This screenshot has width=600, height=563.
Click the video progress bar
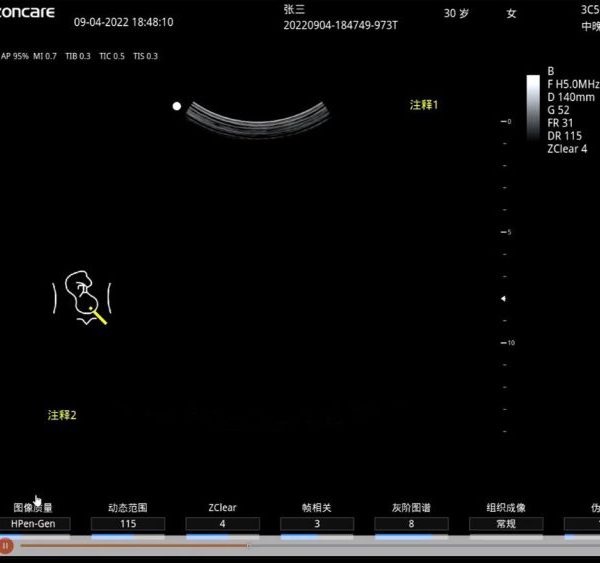coord(300,546)
